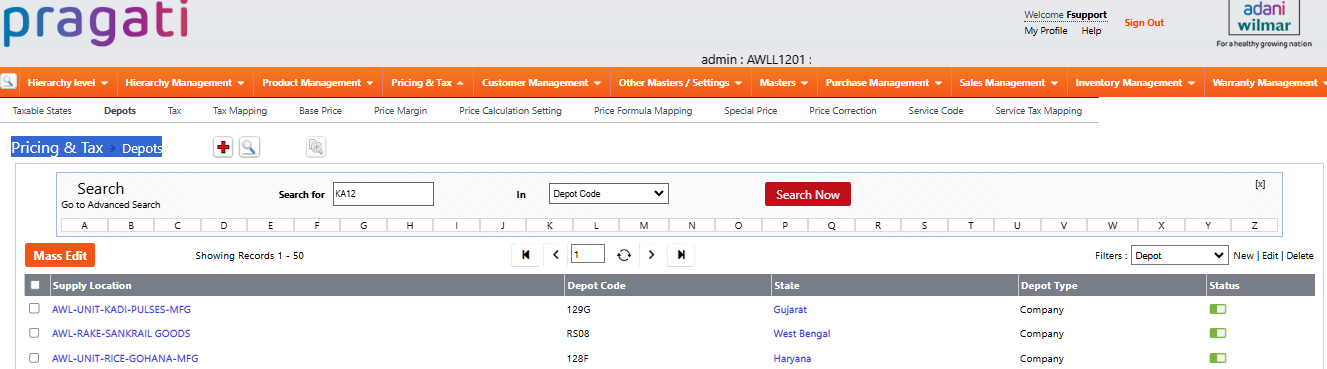The width and height of the screenshot is (1327, 369).
Task: Open the Service Tax Mapping tab
Action: click(x=1039, y=111)
